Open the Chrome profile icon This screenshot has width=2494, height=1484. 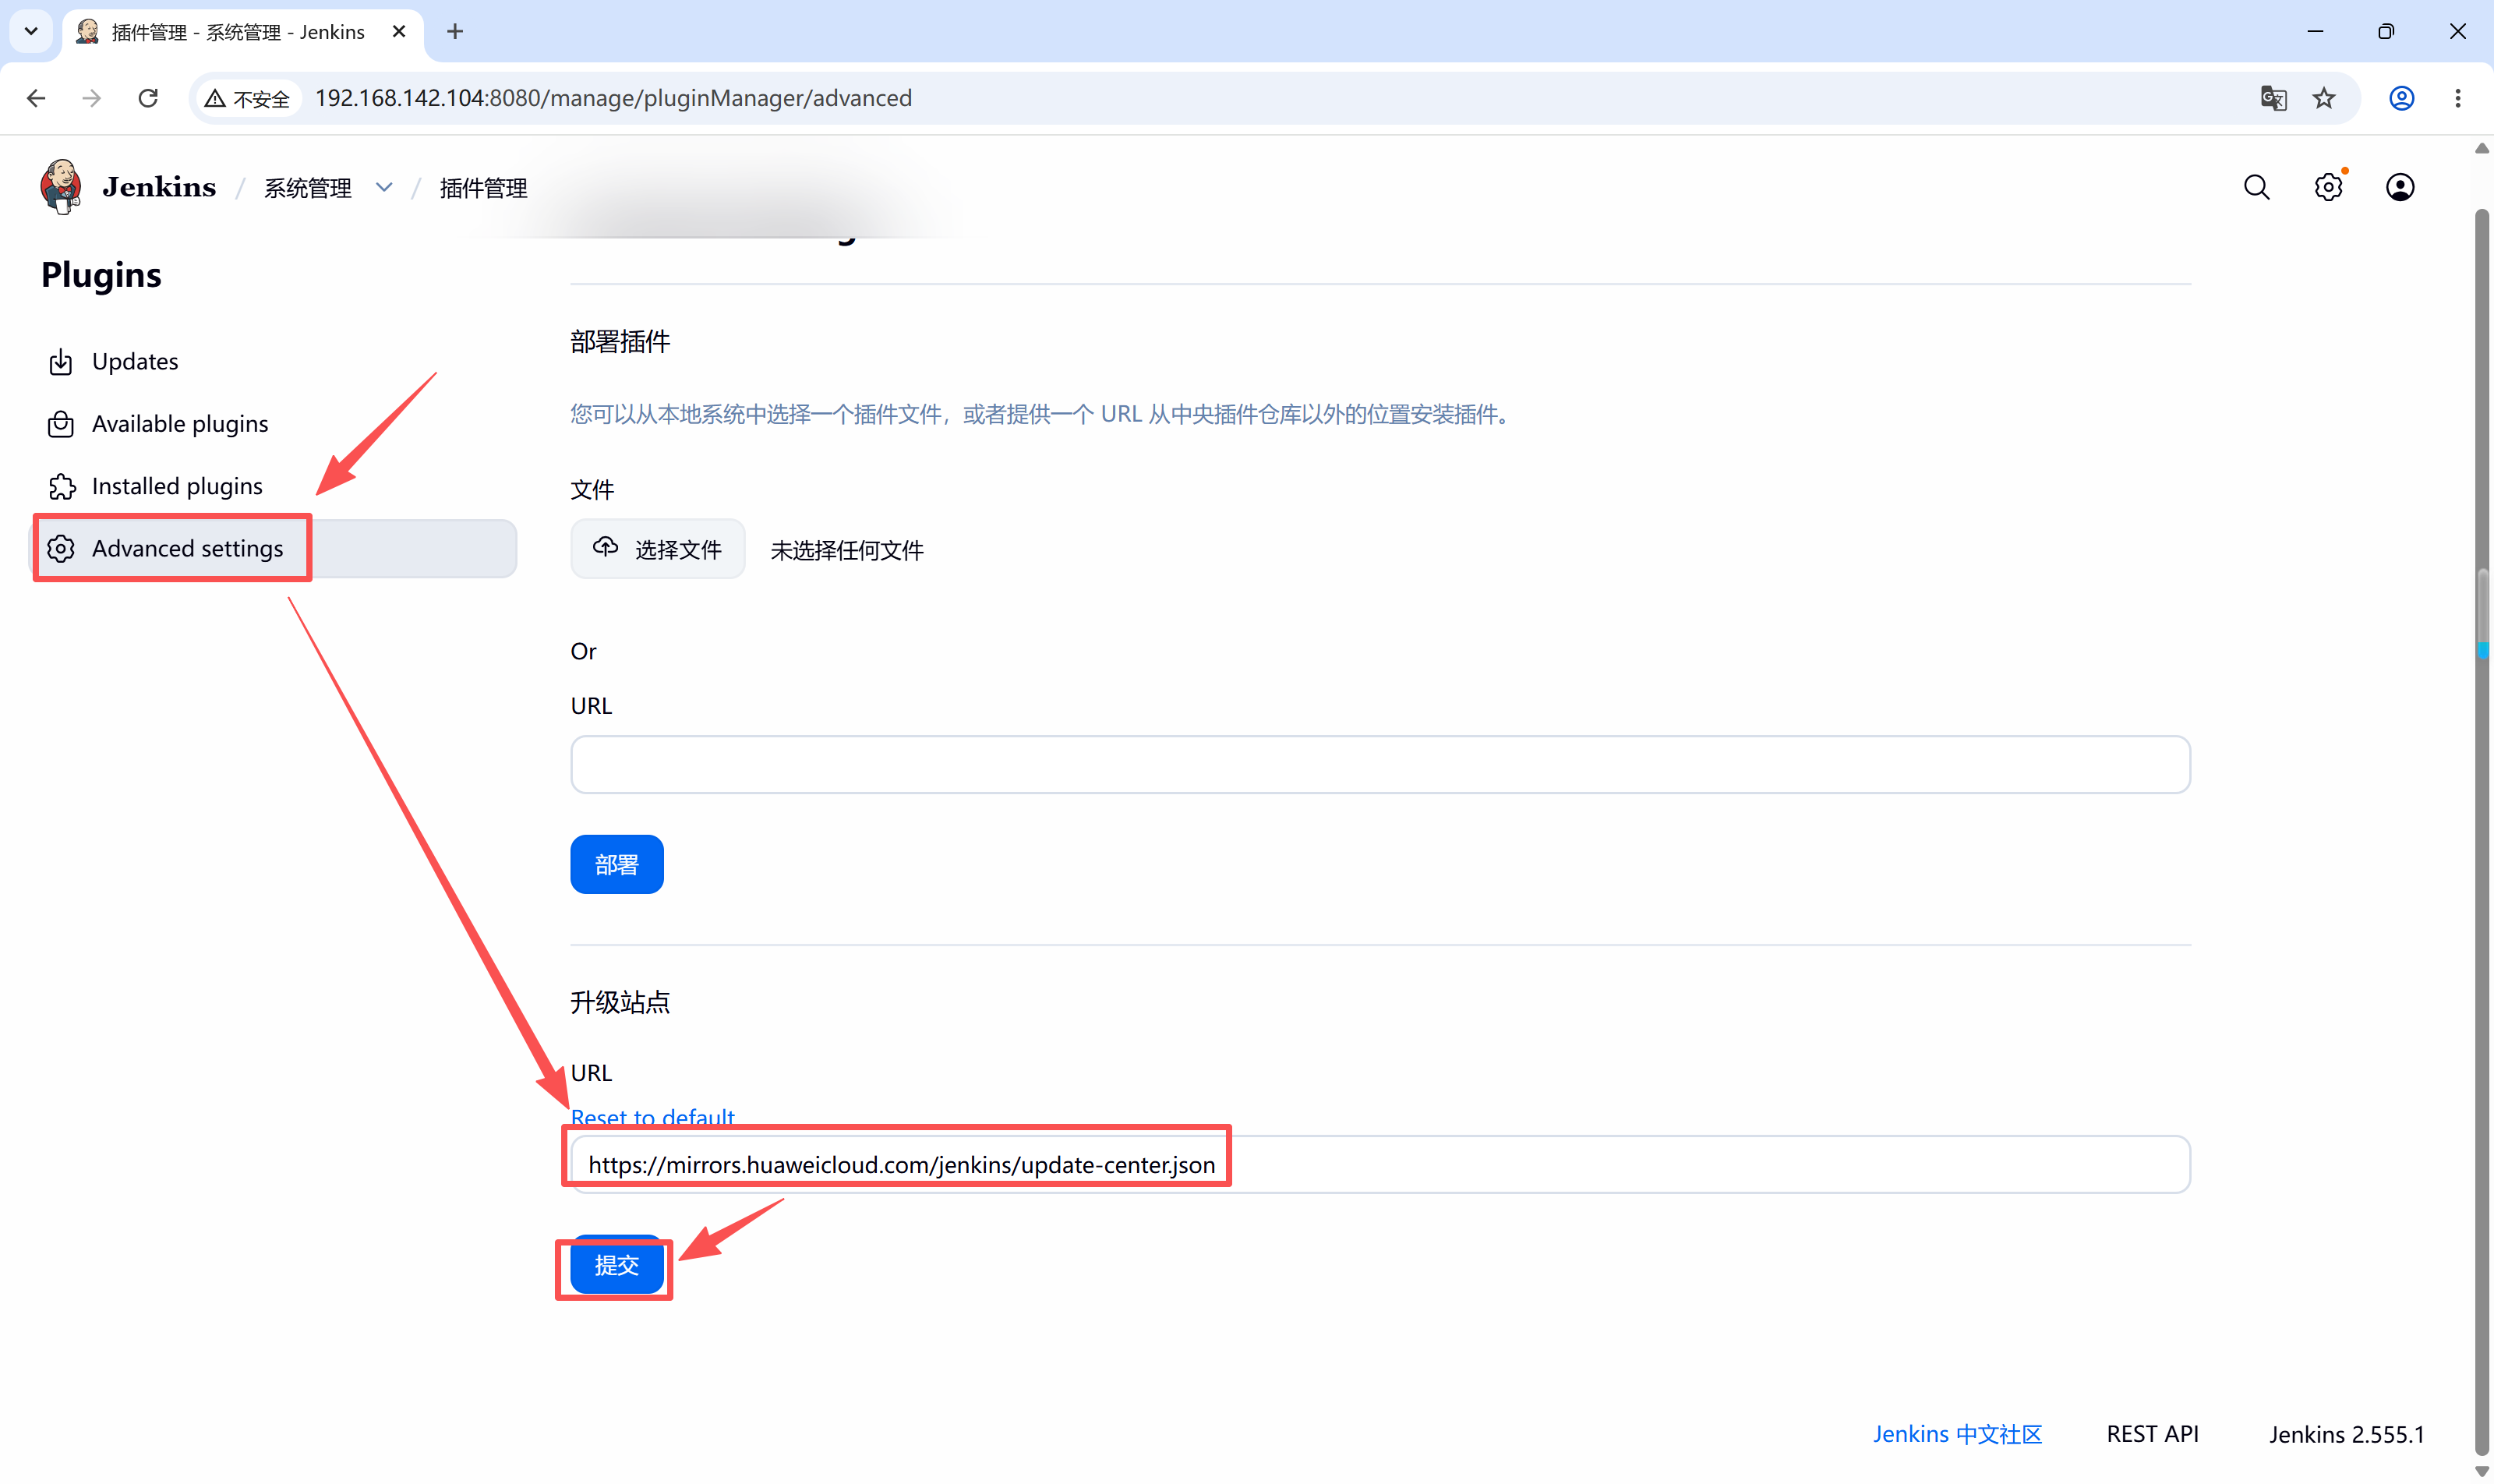(2402, 98)
